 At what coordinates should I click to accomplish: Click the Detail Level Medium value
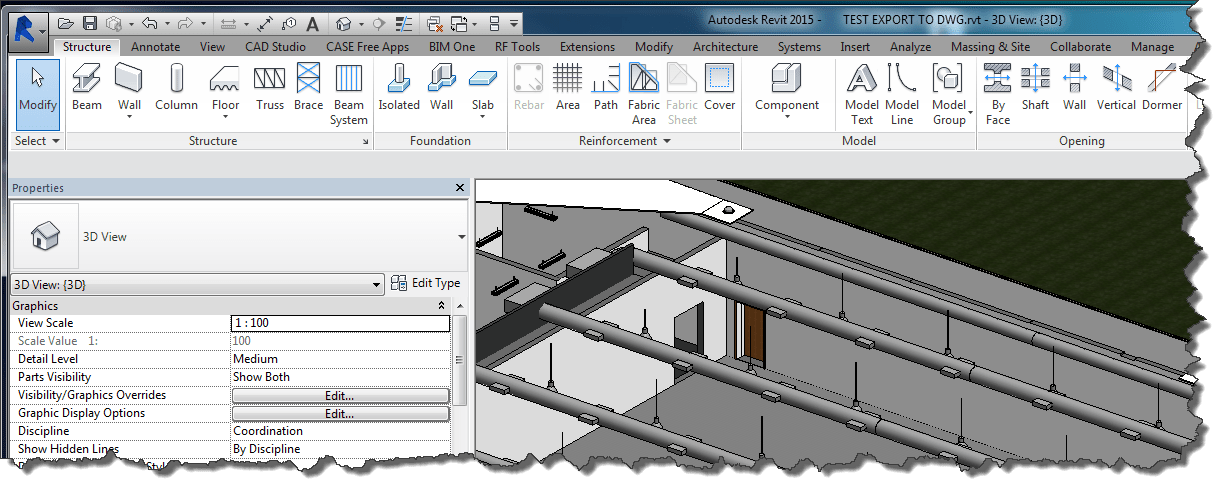tap(341, 359)
